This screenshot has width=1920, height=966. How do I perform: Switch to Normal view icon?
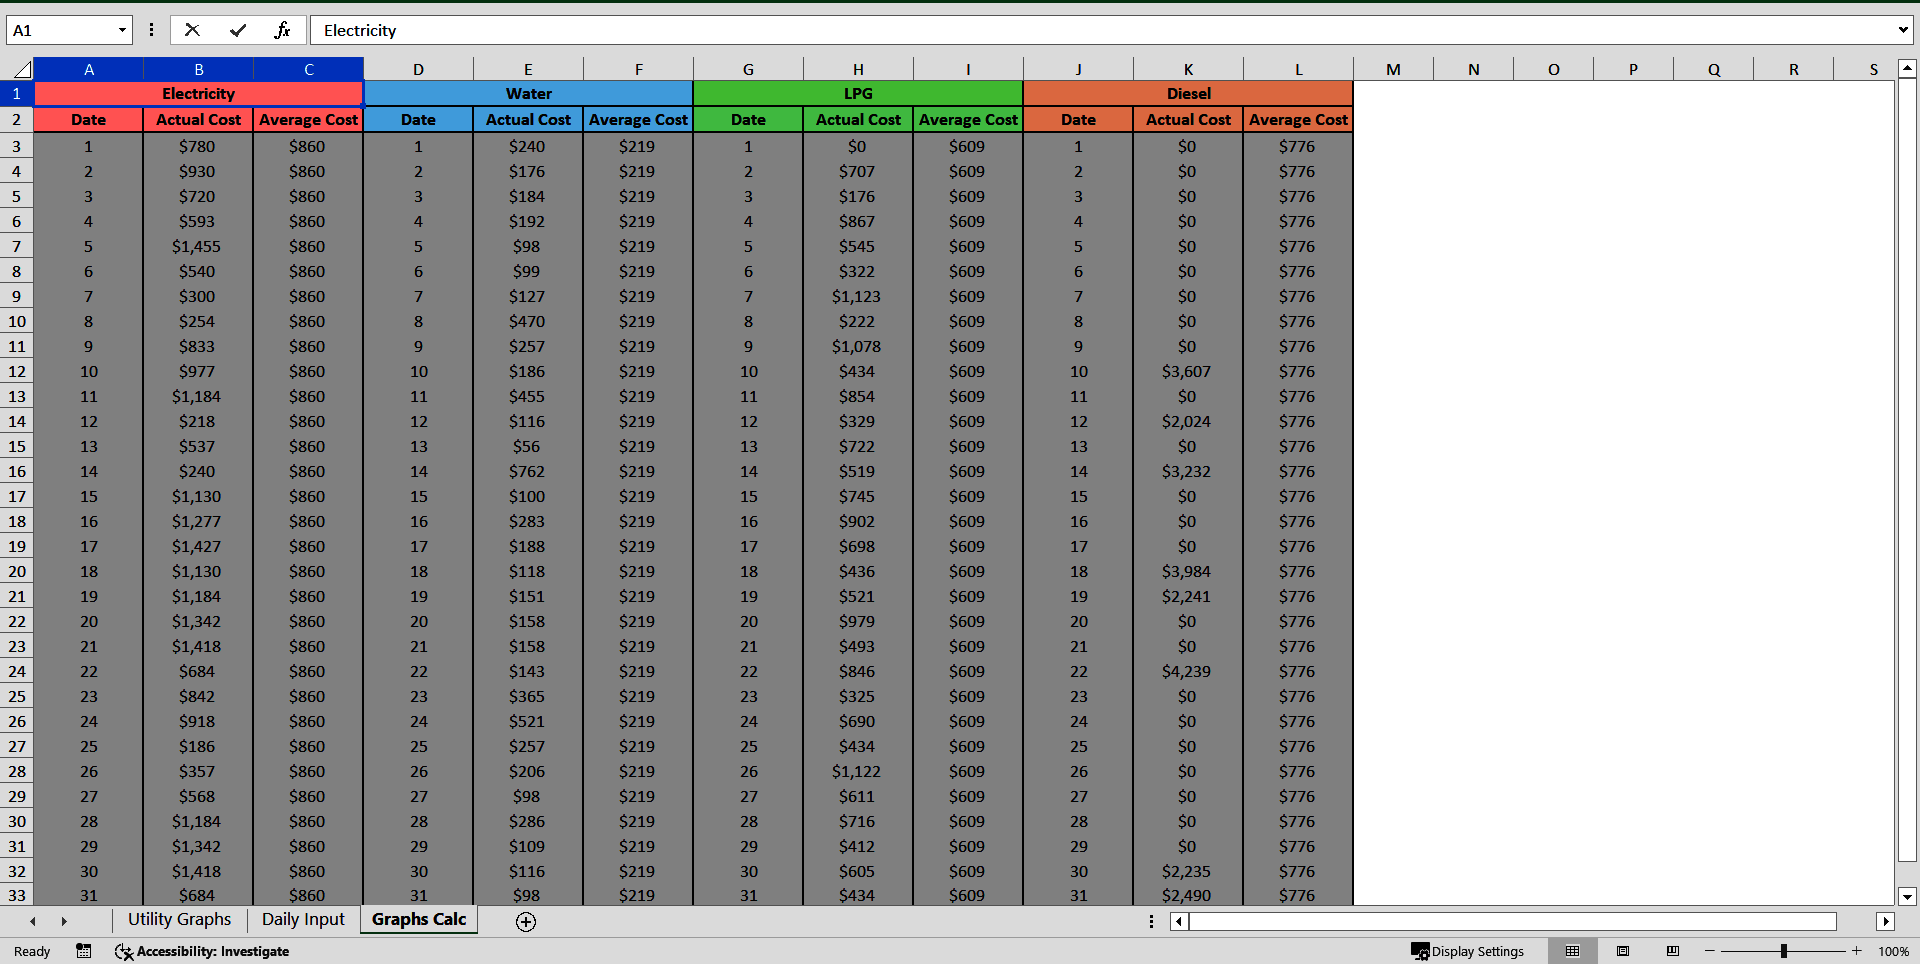click(1572, 951)
